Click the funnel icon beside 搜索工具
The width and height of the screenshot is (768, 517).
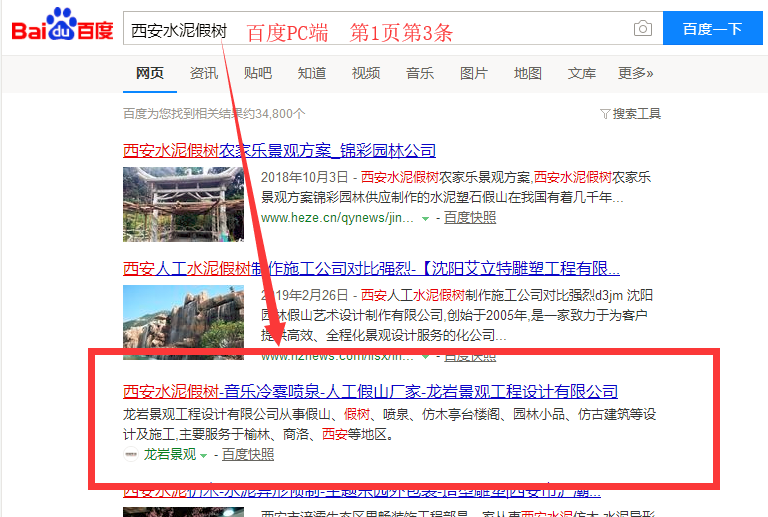pyautogui.click(x=605, y=114)
